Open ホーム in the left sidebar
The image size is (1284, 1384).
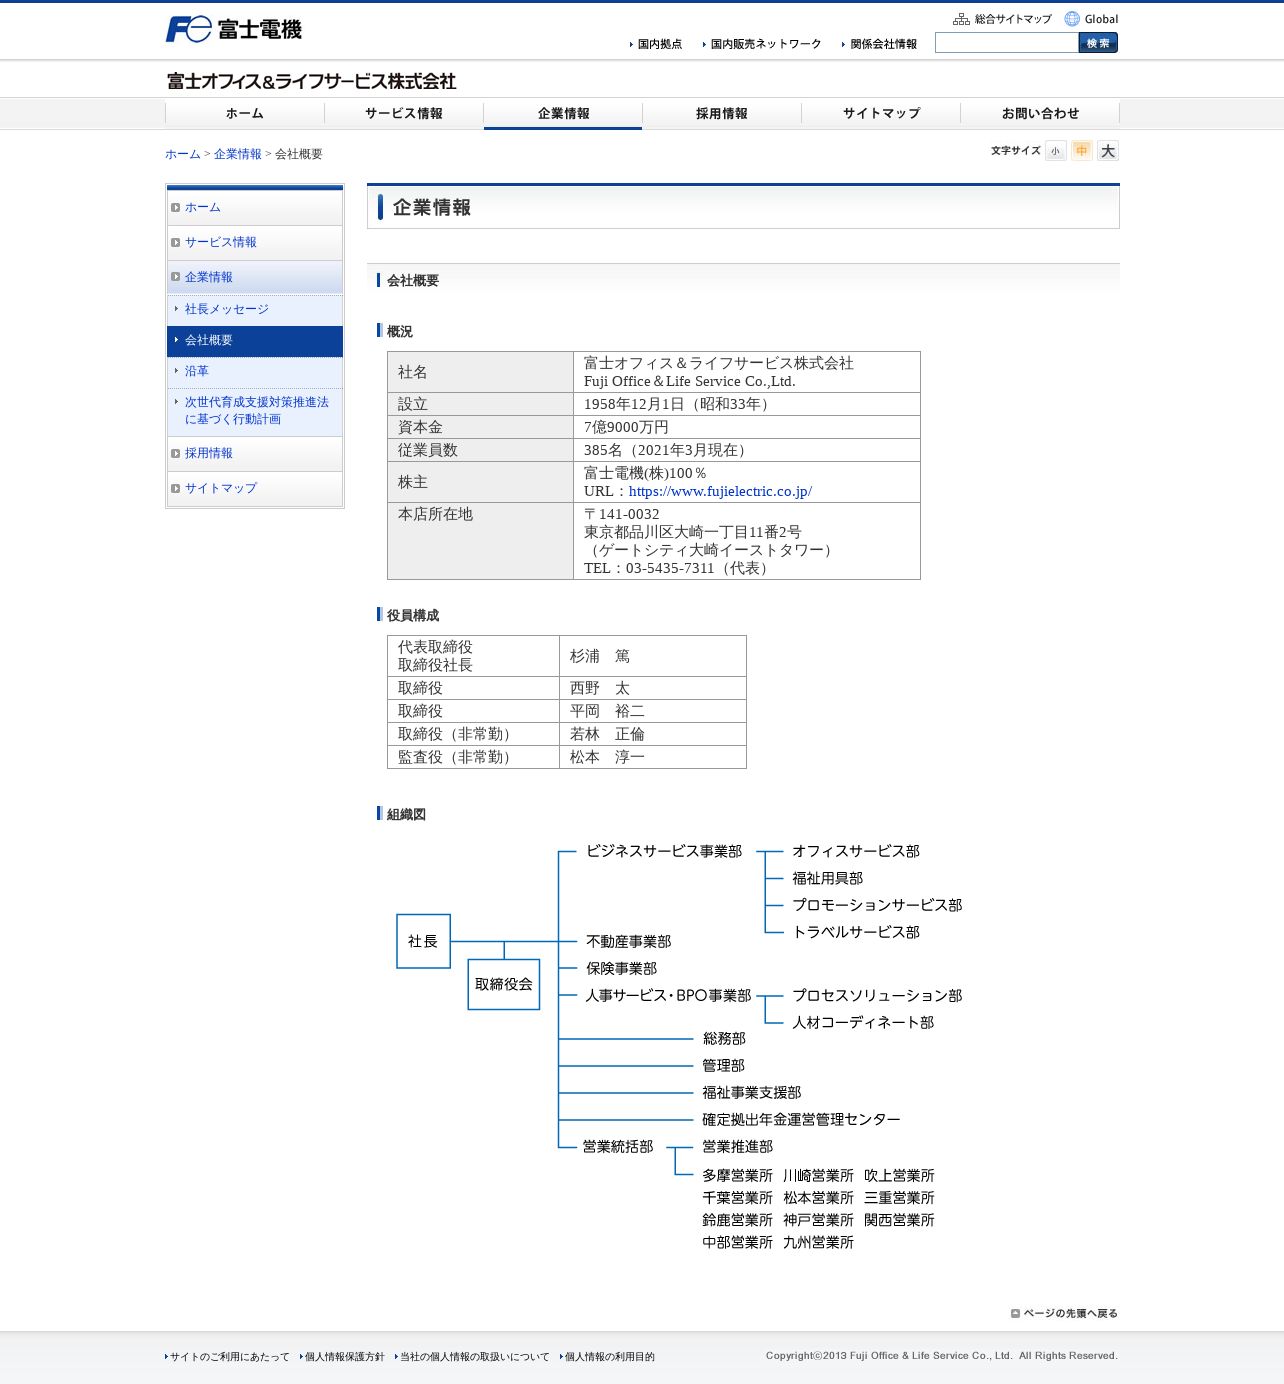(255, 208)
